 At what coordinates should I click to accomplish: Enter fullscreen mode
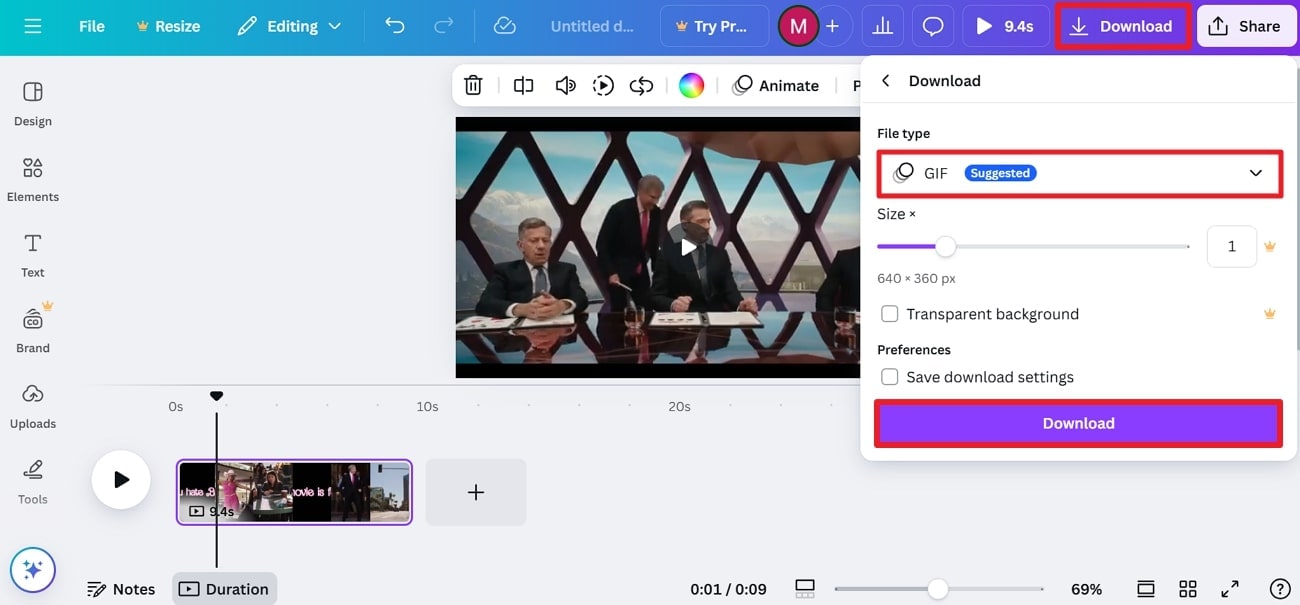click(1230, 589)
